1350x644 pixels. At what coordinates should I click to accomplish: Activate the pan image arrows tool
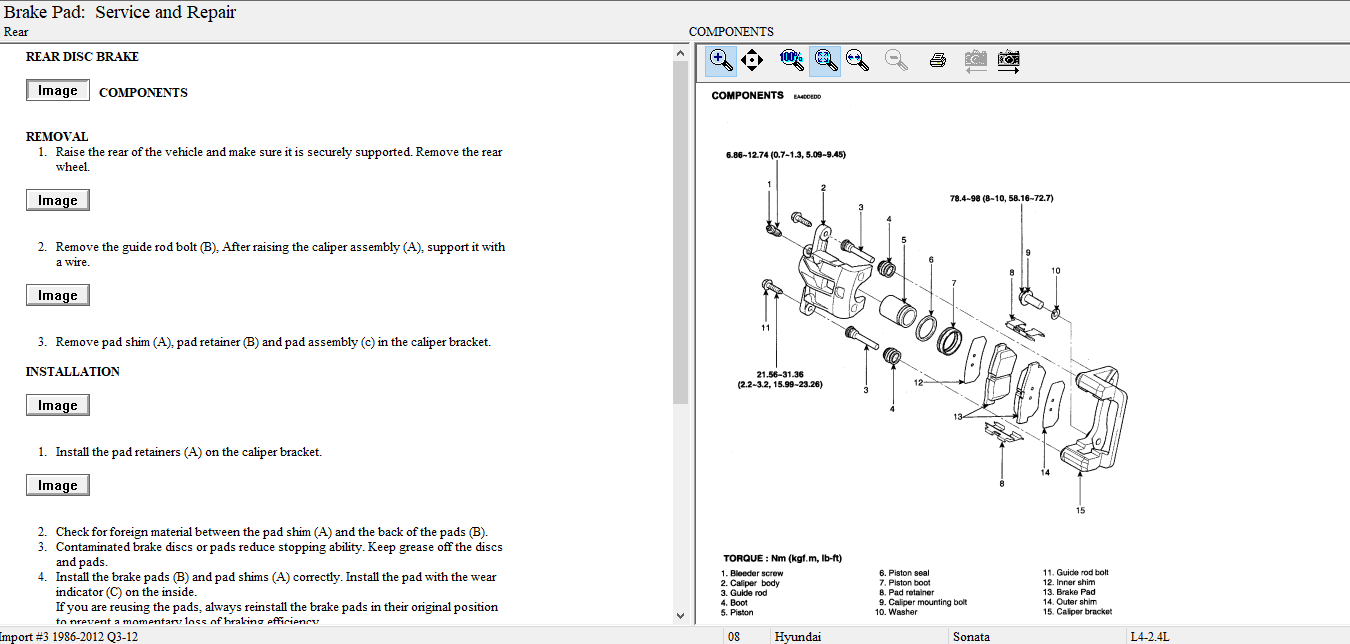(753, 60)
